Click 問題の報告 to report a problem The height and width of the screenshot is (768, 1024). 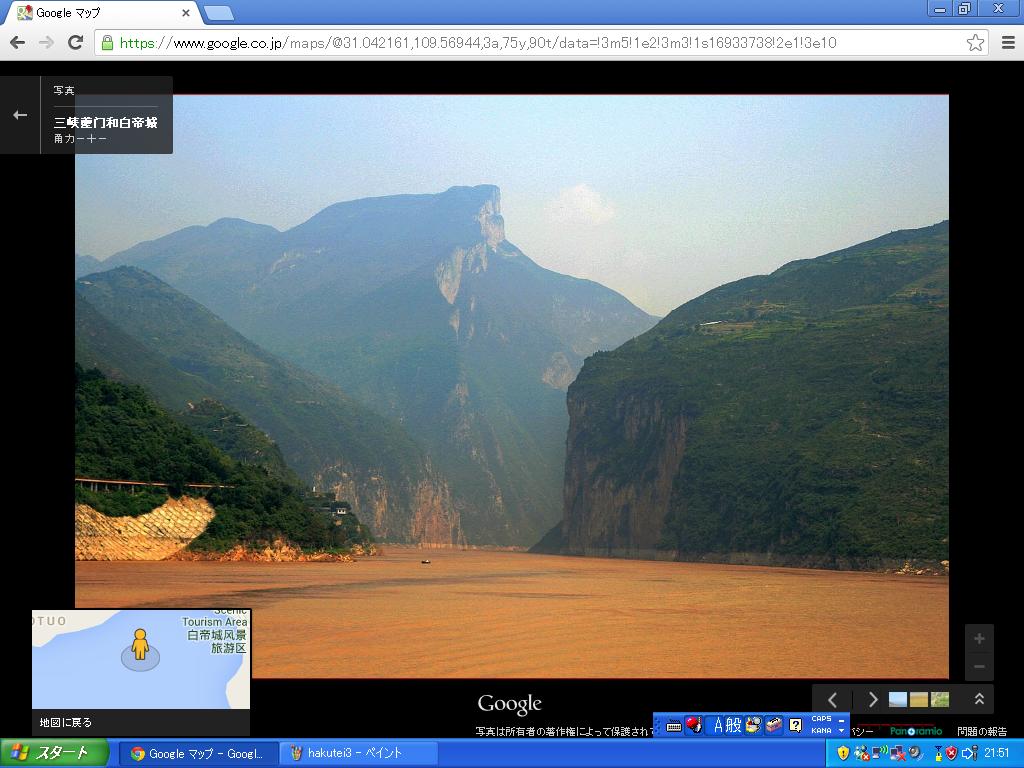point(982,731)
